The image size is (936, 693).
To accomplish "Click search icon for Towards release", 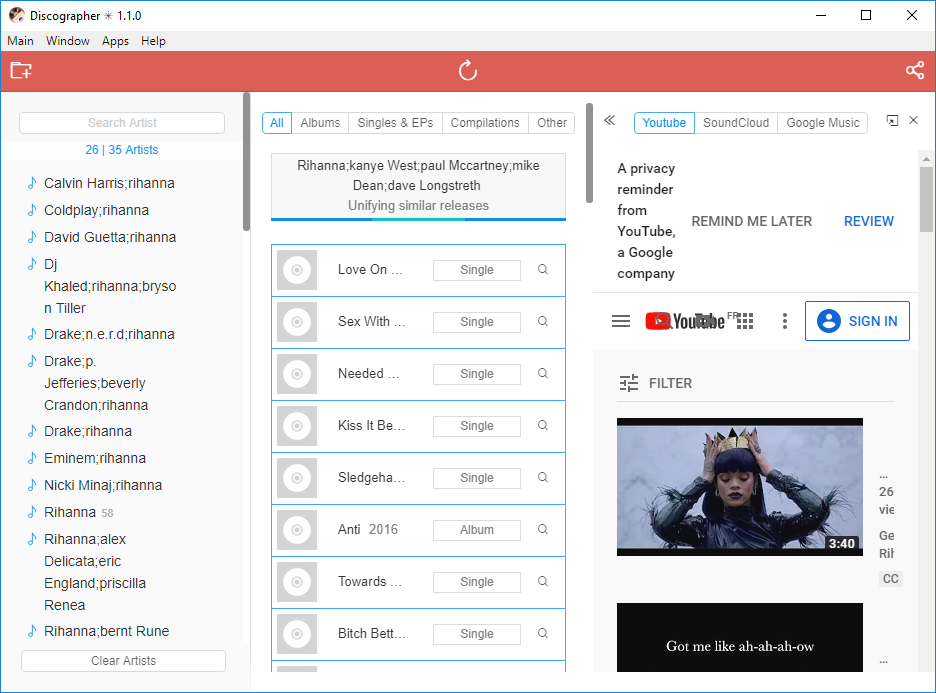I will tap(543, 581).
